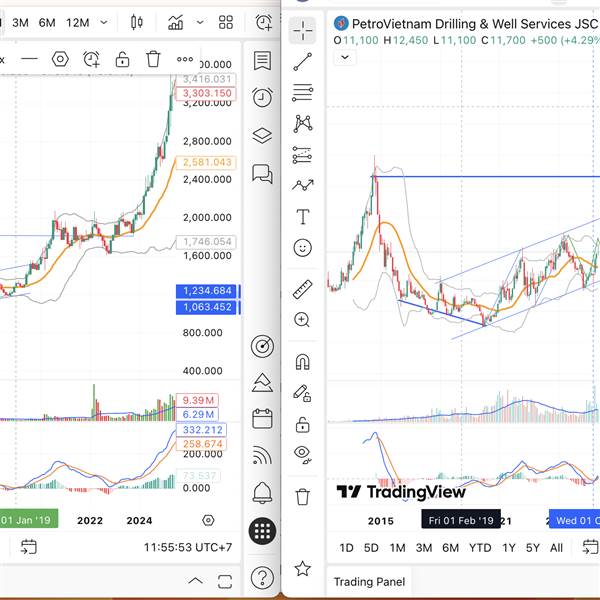Expand the interval dropdown next to 12M
The image size is (600, 600).
104,22
